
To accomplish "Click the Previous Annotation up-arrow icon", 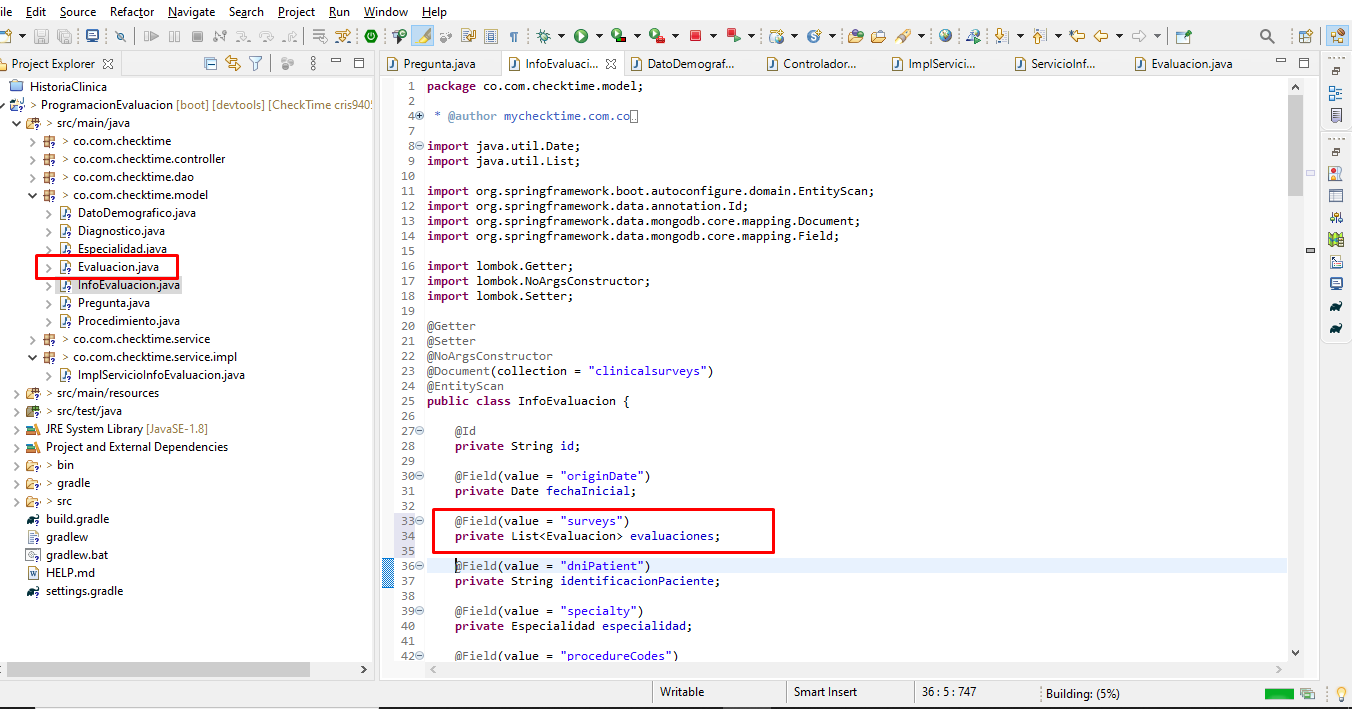I will [x=1039, y=36].
